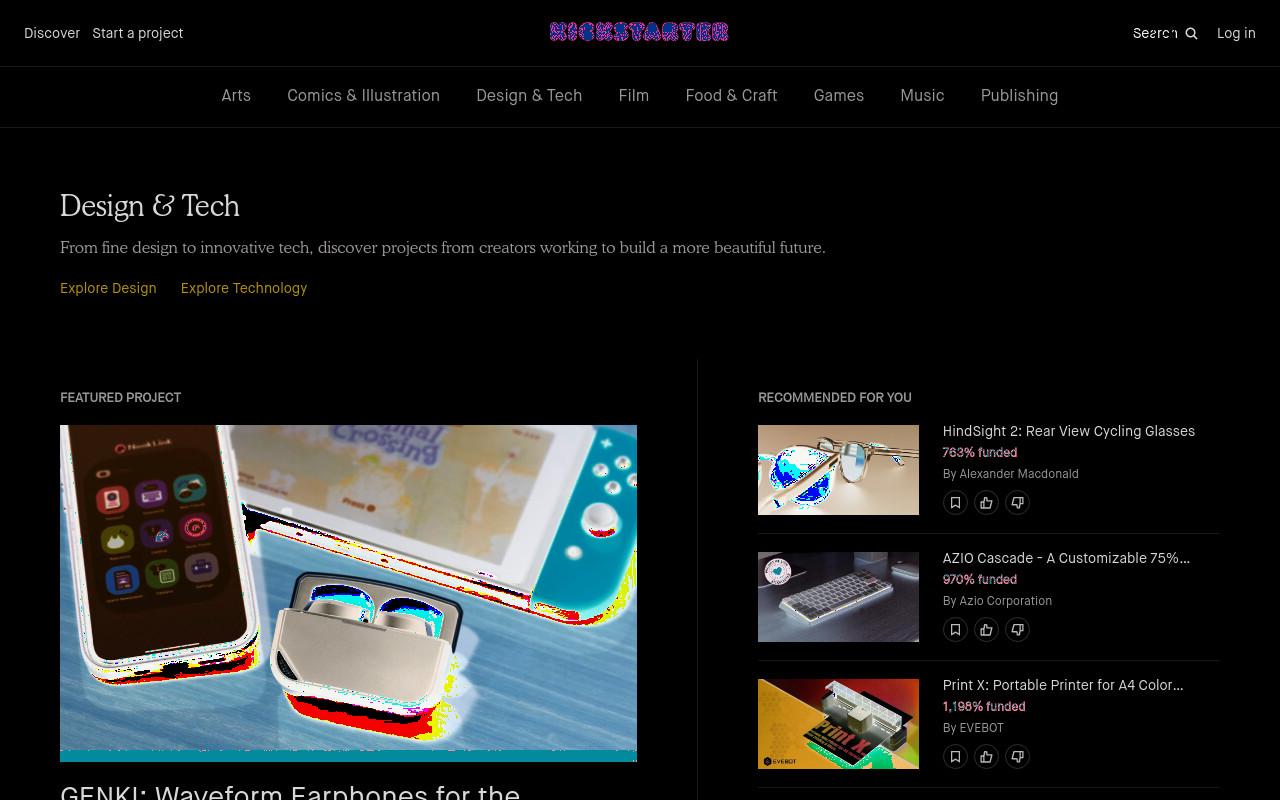The image size is (1280, 800).
Task: Click the Log in link
Action: click(1236, 33)
